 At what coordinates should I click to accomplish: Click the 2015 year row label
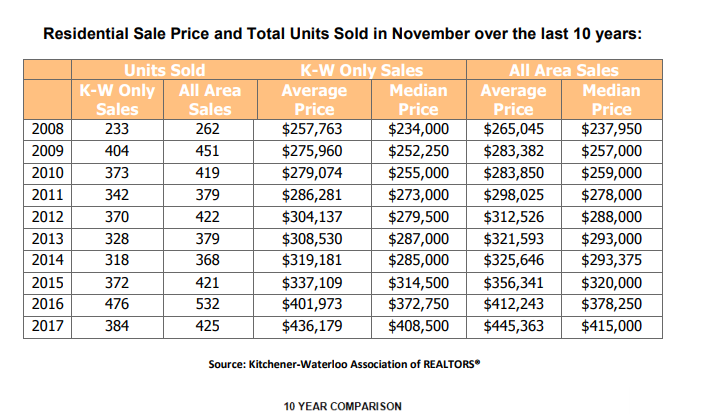pos(47,282)
